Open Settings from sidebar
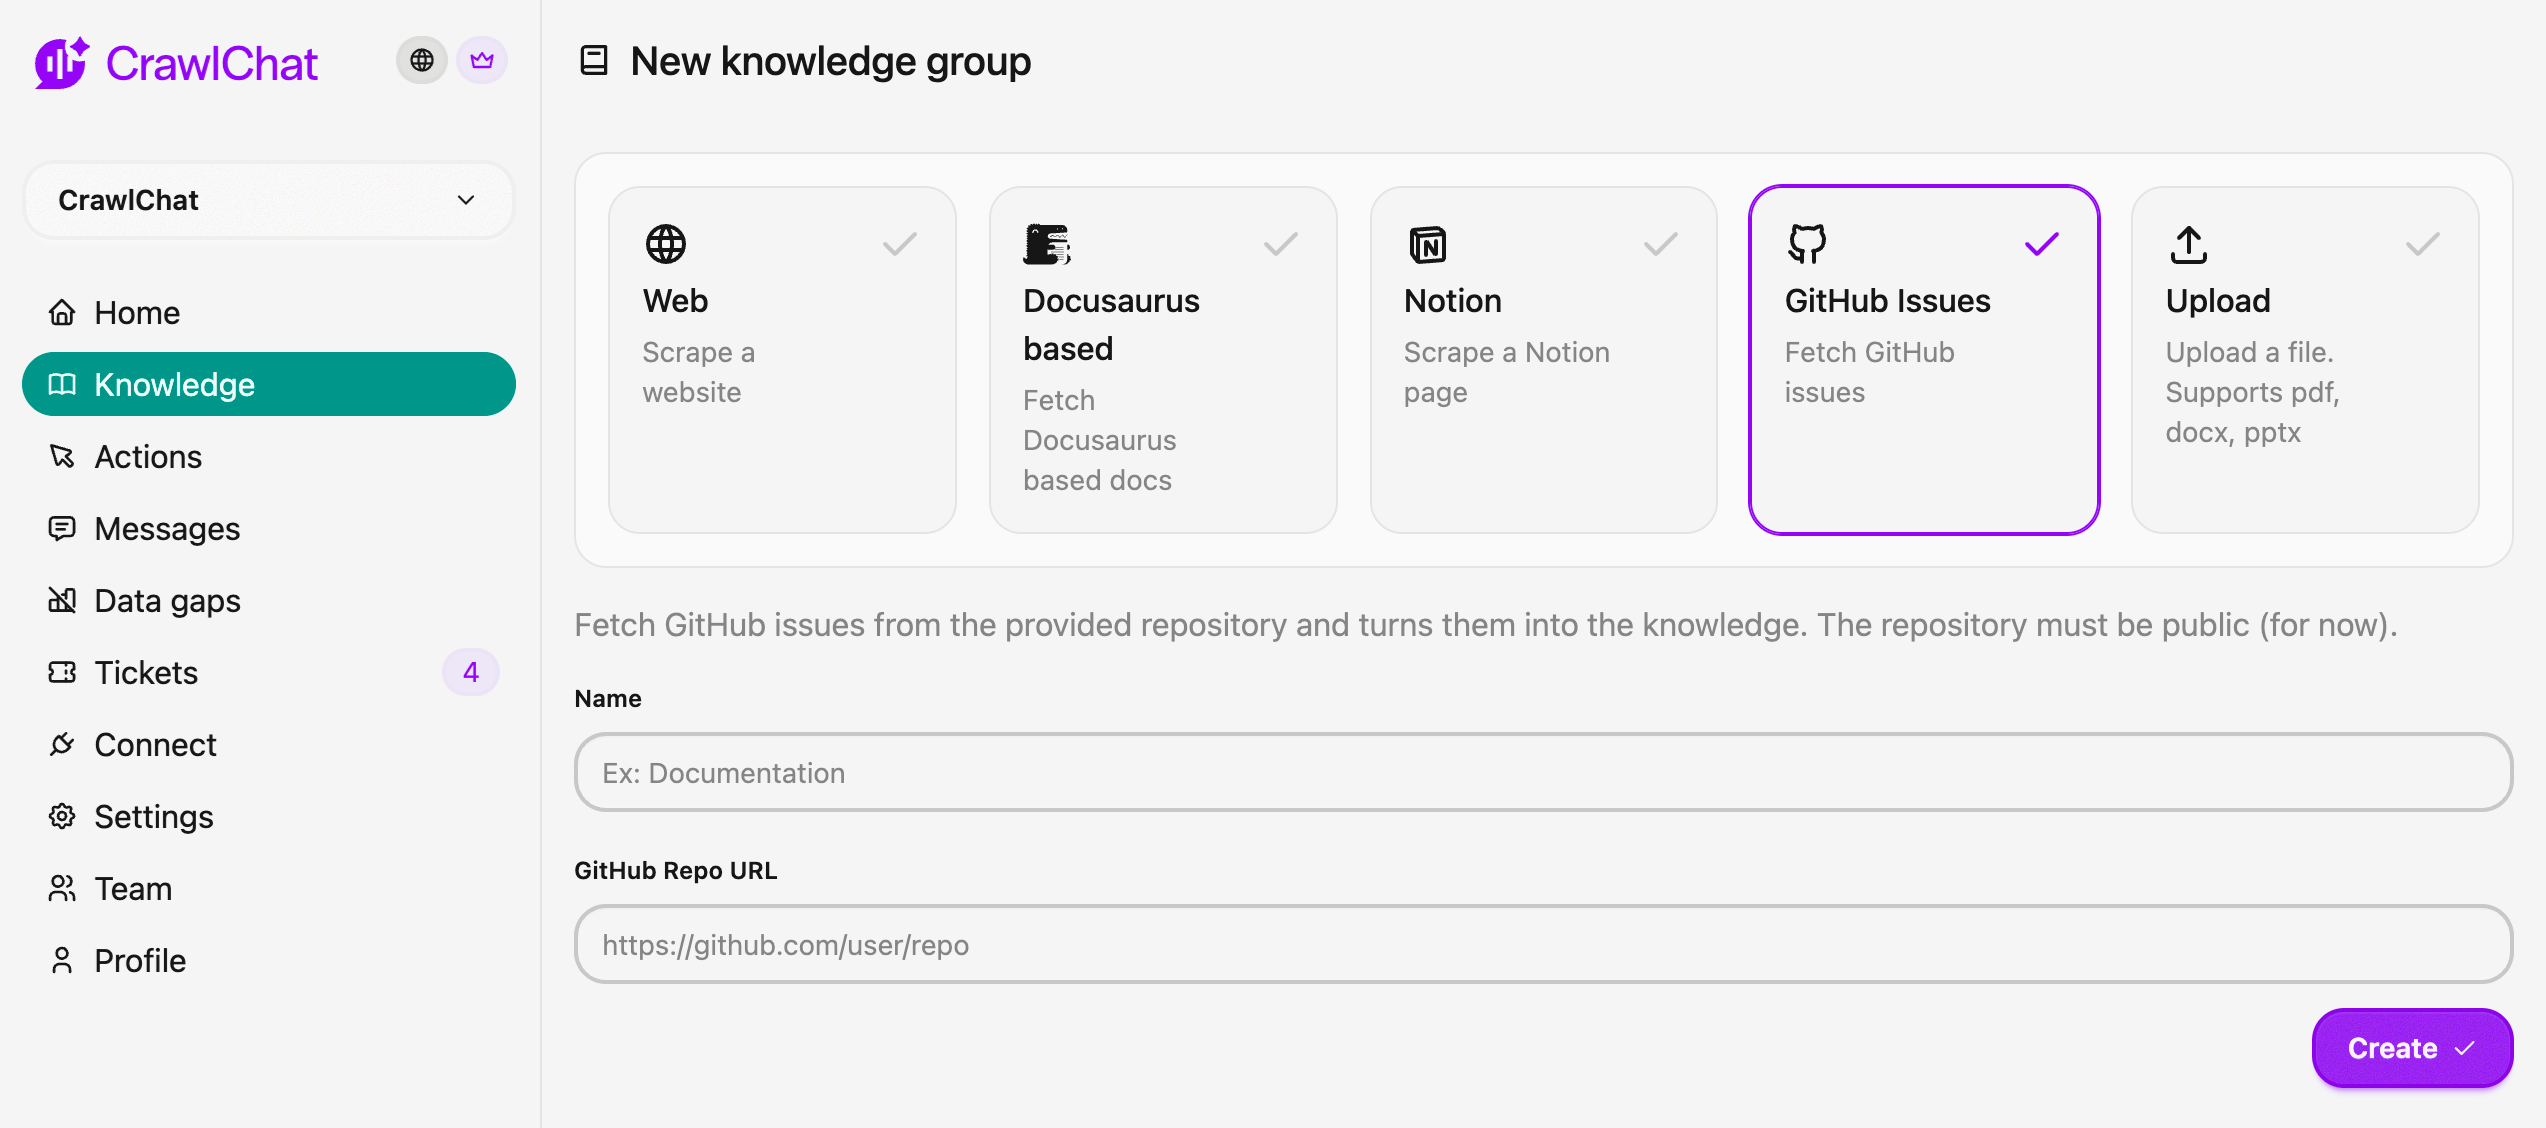Viewport: 2546px width, 1128px height. [x=268, y=817]
